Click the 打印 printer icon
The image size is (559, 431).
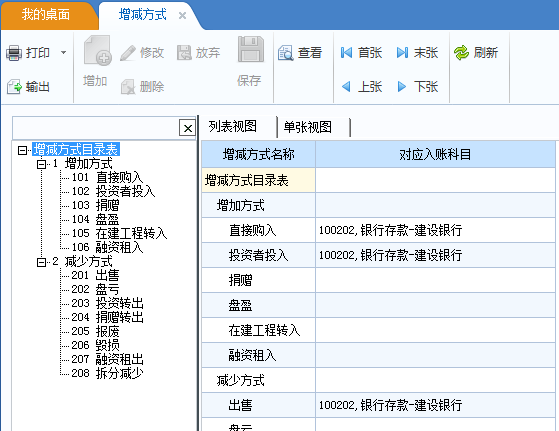(x=14, y=53)
